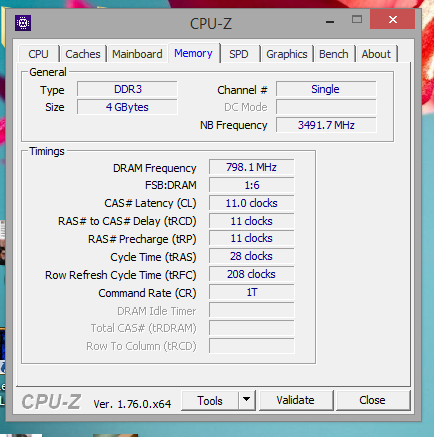This screenshot has width=434, height=437.
Task: Click the CPU-Z app icon in title bar
Action: click(x=23, y=23)
